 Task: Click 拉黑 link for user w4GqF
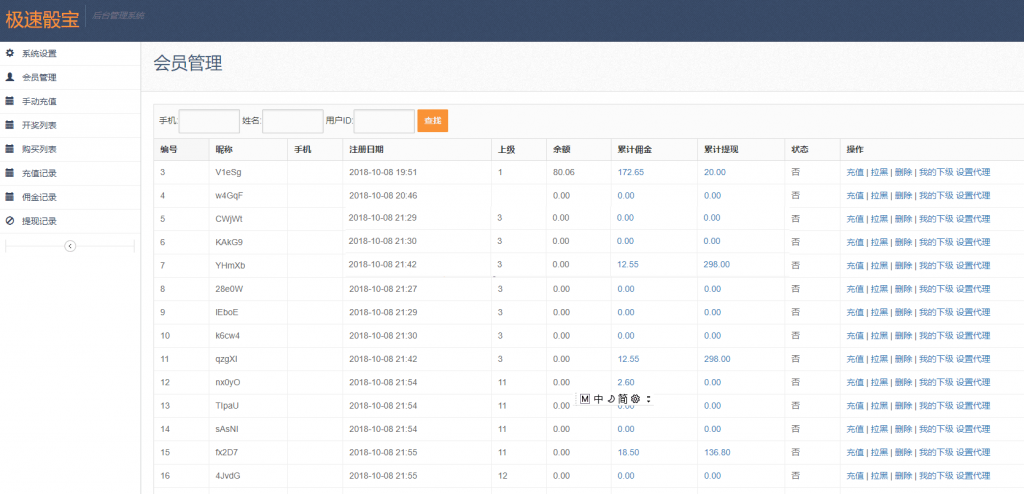click(x=879, y=196)
